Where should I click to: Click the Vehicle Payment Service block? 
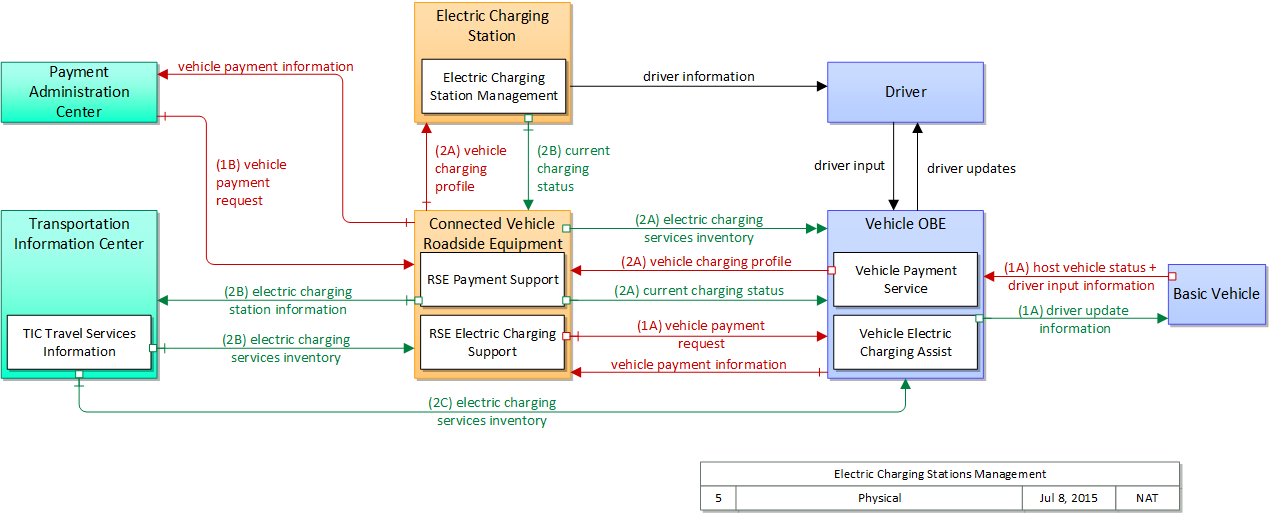(905, 280)
